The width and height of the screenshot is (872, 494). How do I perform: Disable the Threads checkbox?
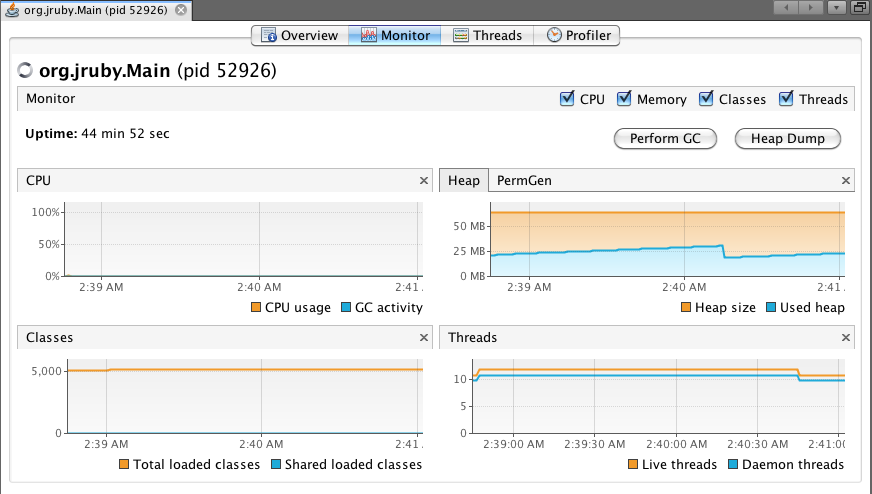[x=786, y=98]
